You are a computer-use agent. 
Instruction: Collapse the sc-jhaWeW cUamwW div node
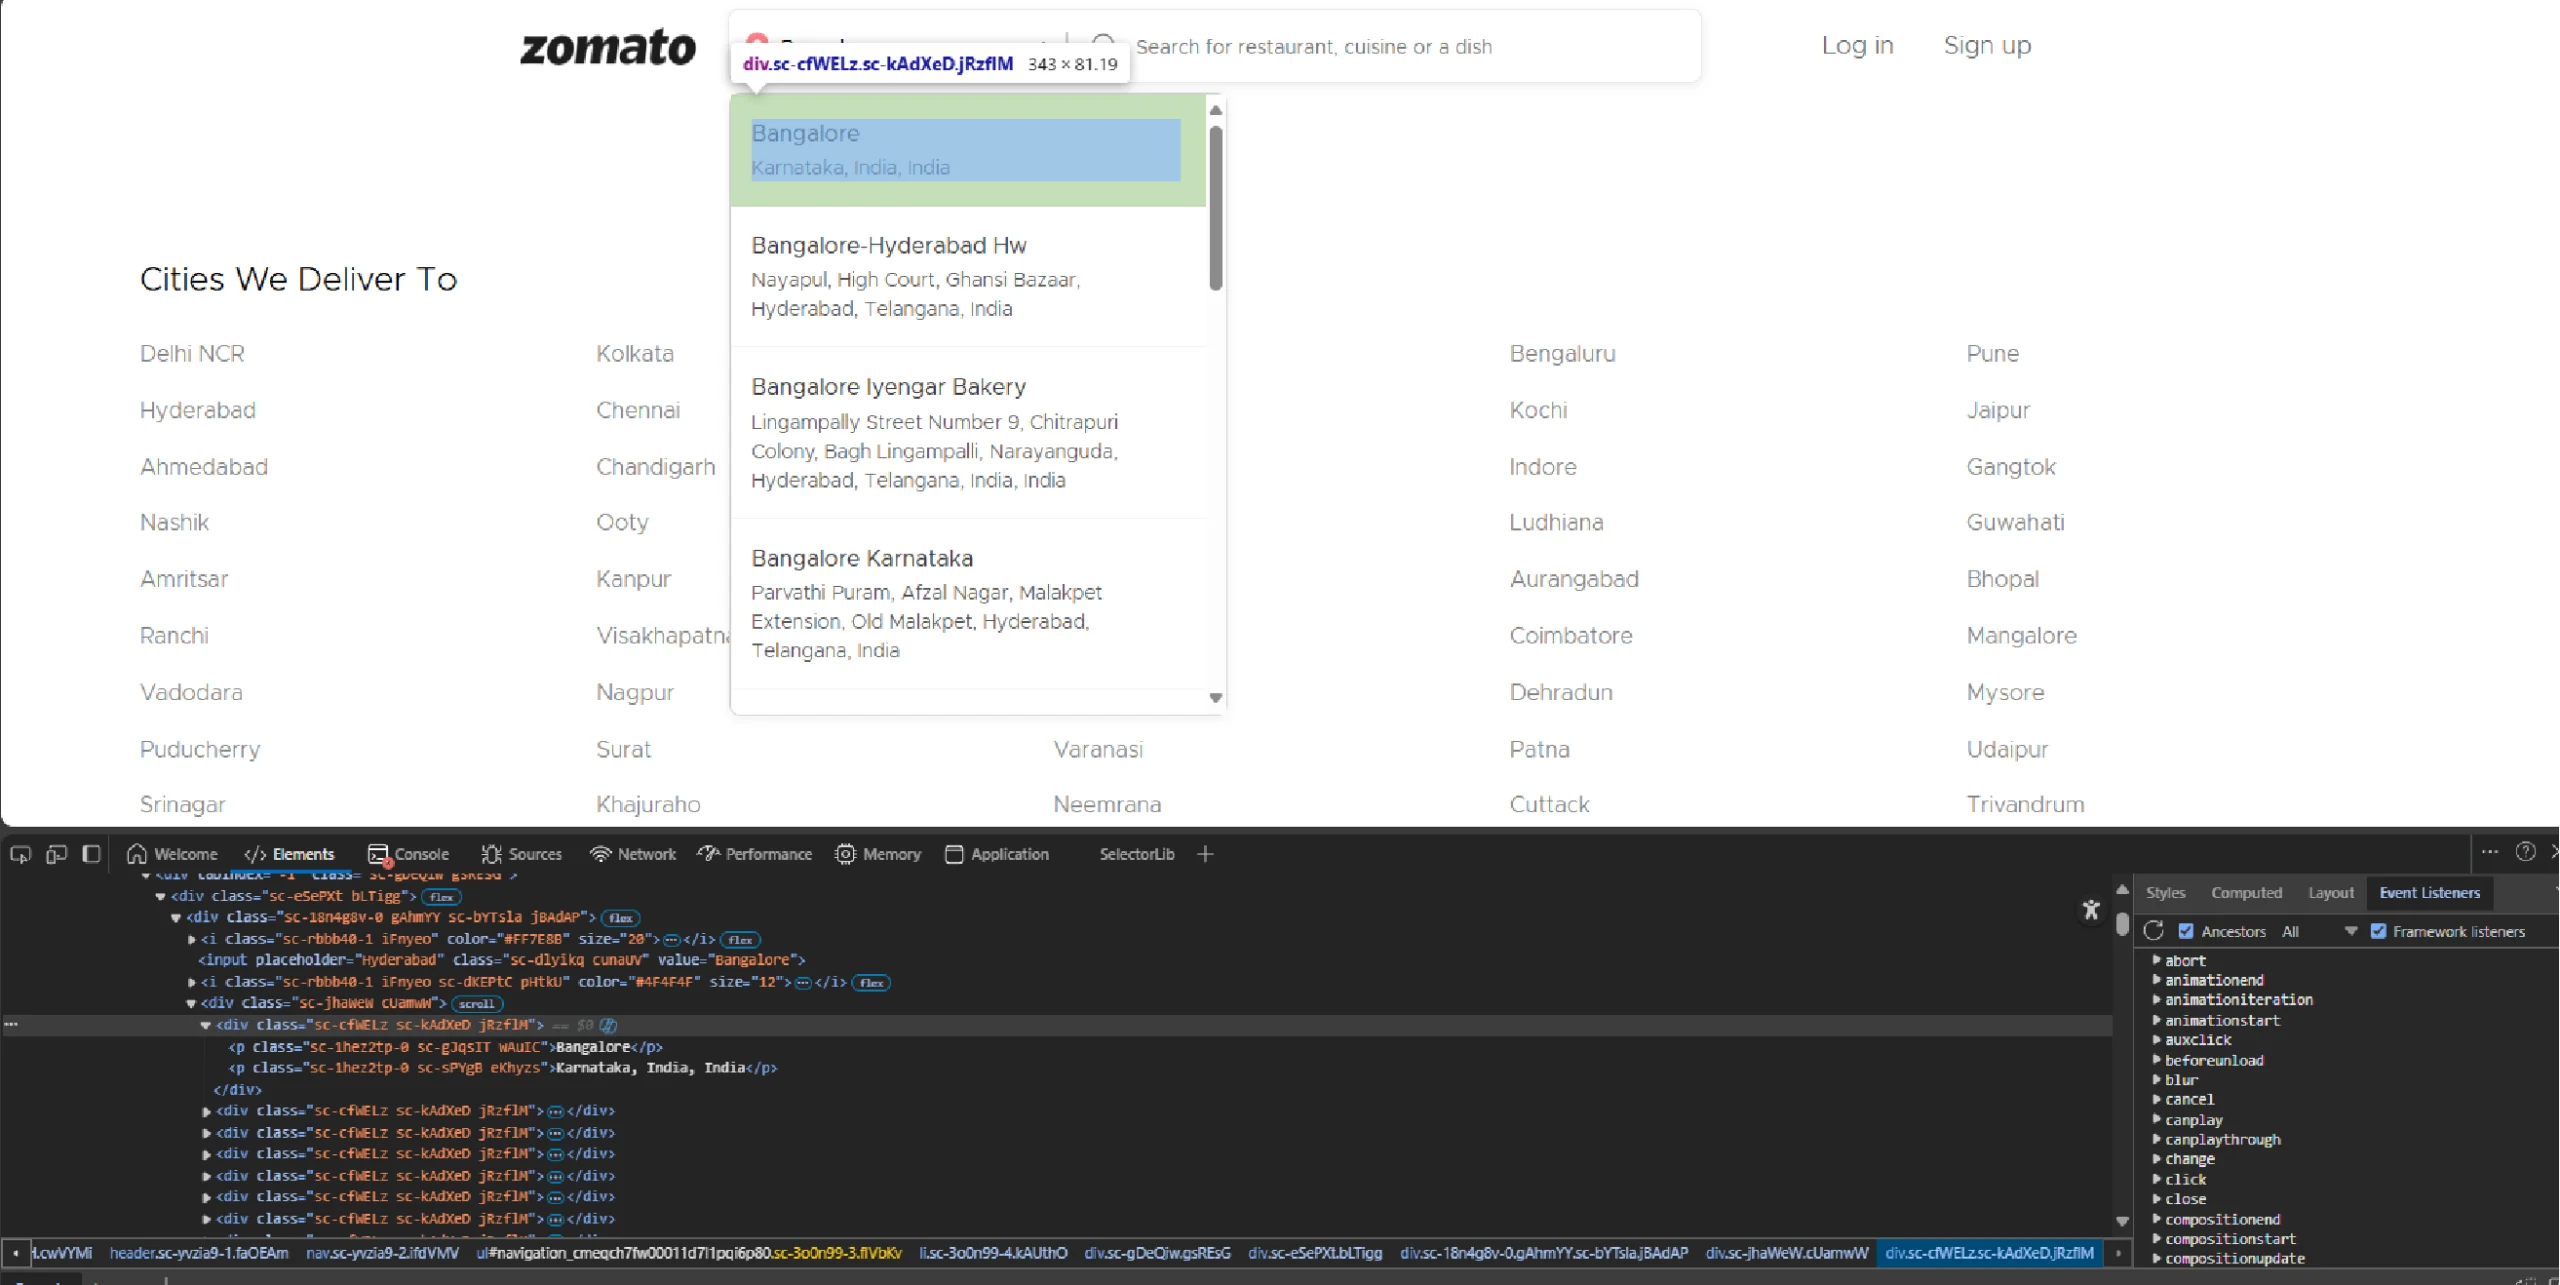click(191, 1003)
